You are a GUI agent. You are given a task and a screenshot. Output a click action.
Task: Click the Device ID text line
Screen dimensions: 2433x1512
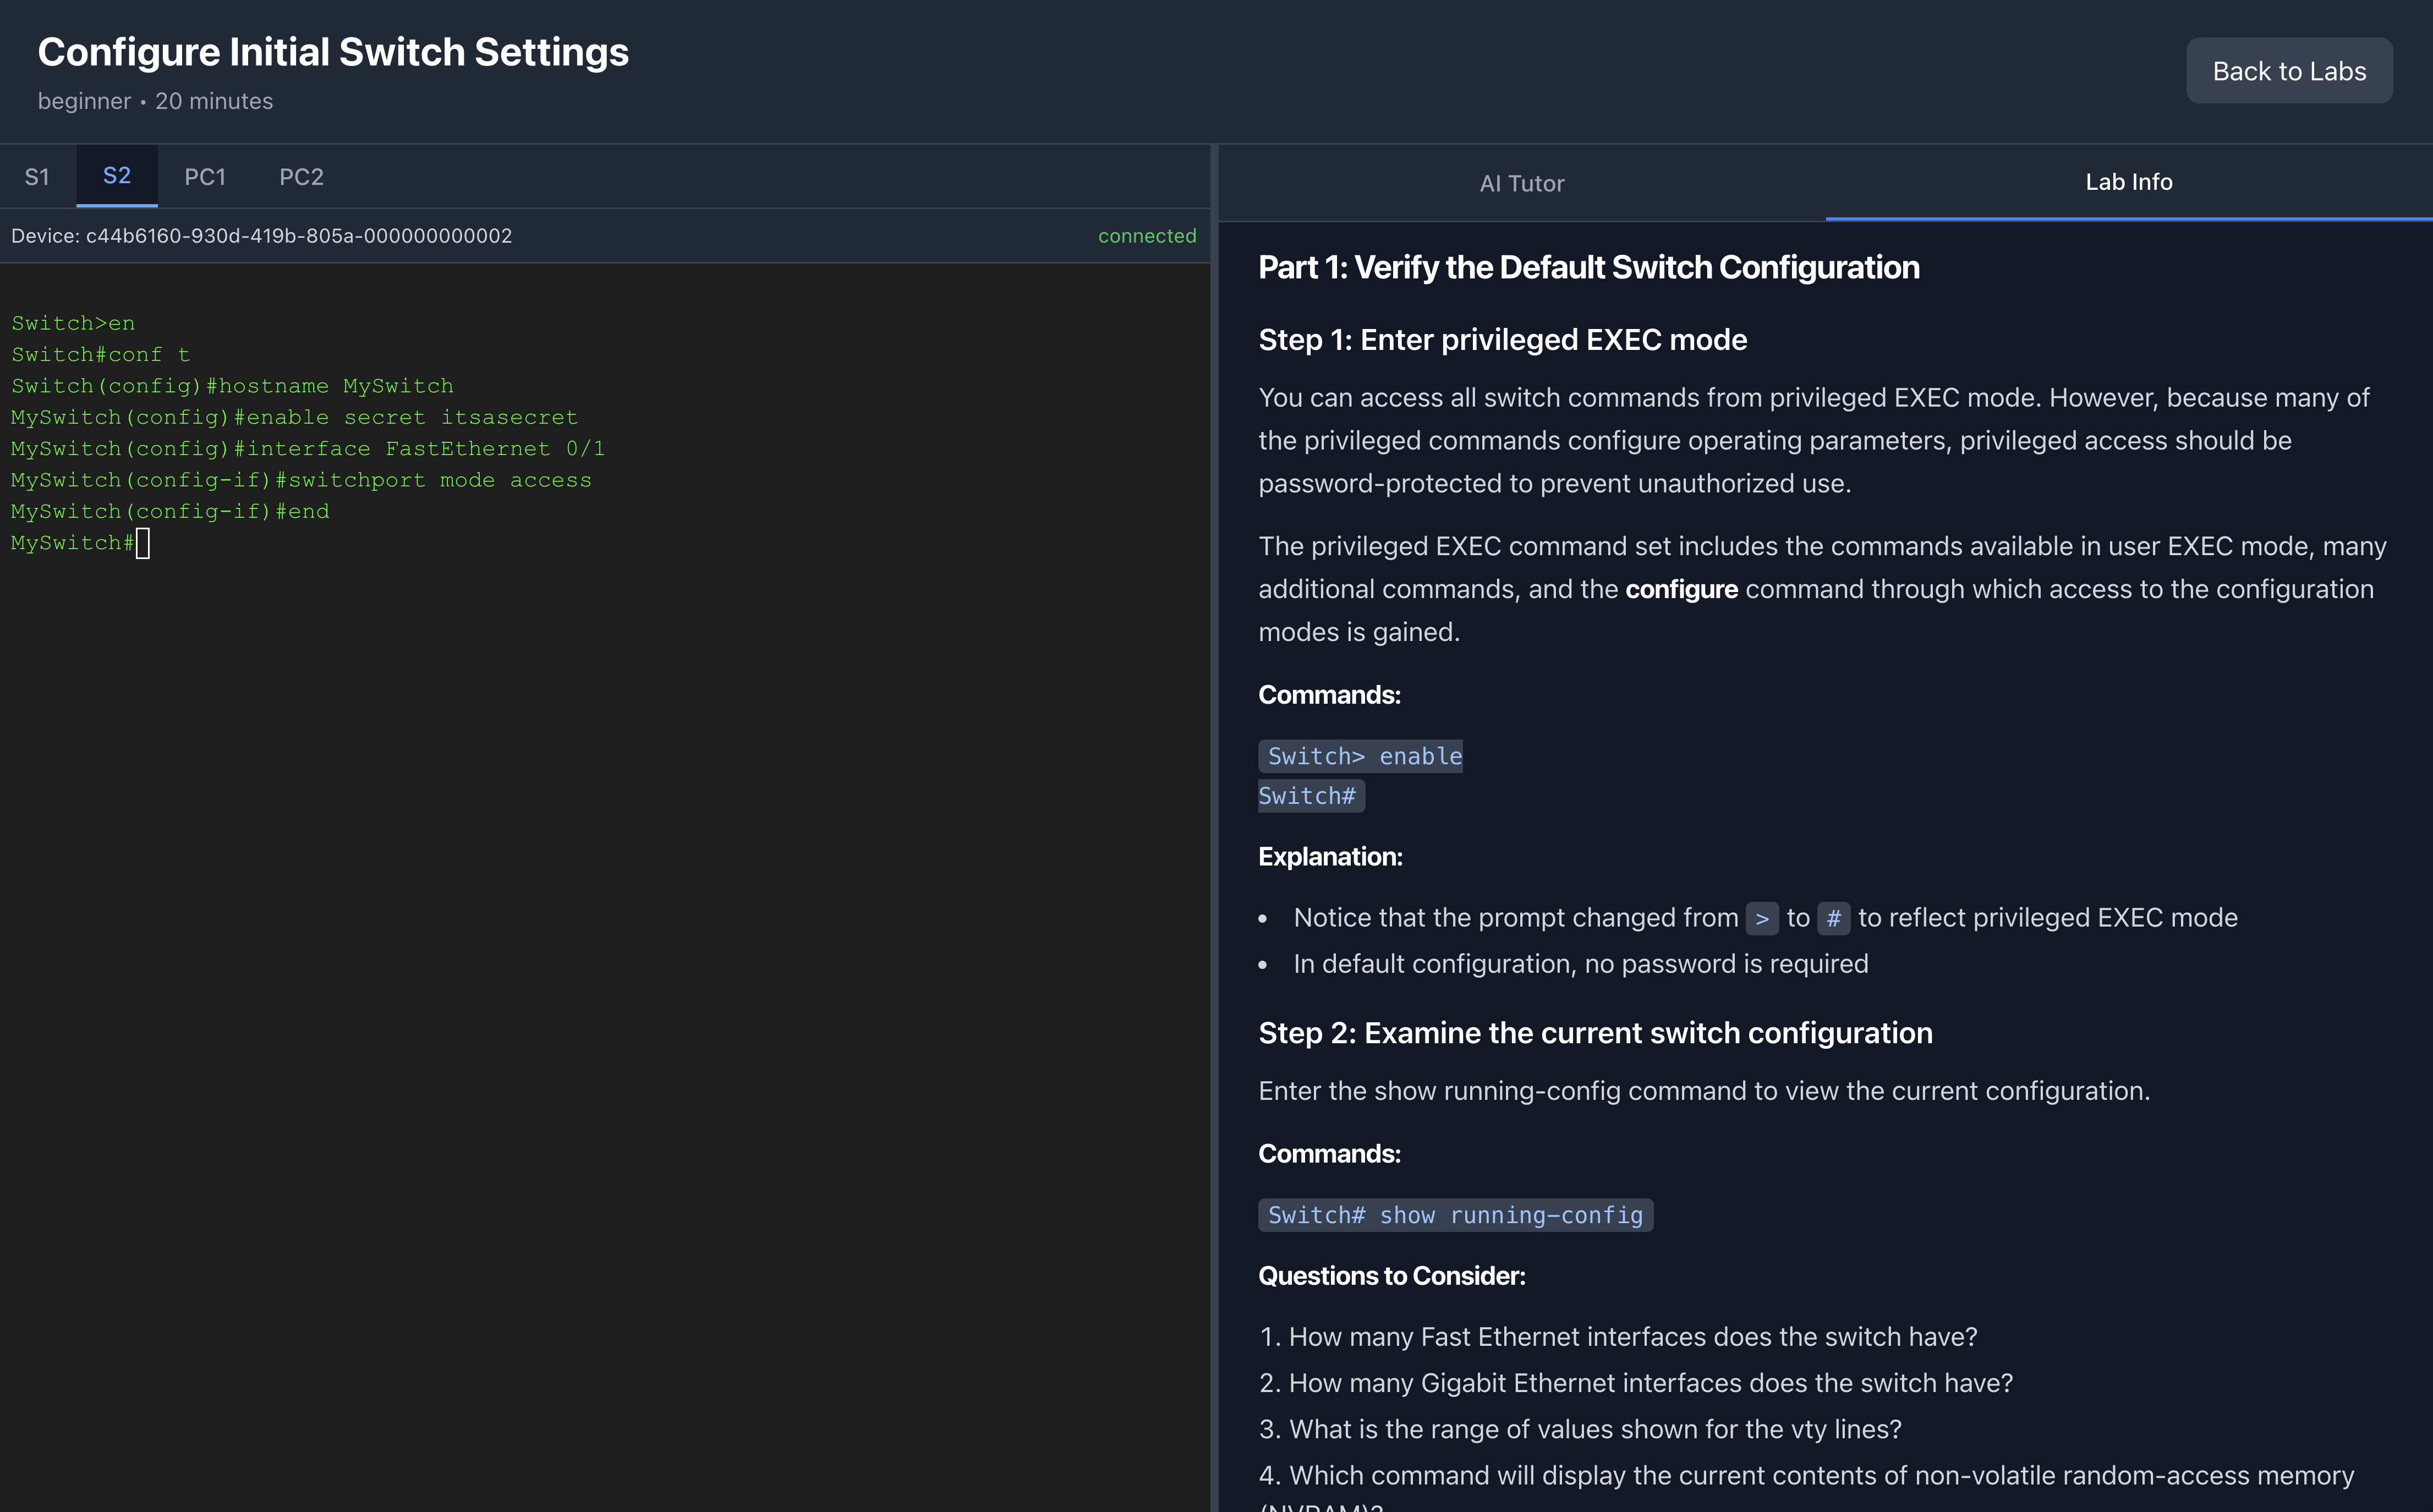pyautogui.click(x=262, y=236)
